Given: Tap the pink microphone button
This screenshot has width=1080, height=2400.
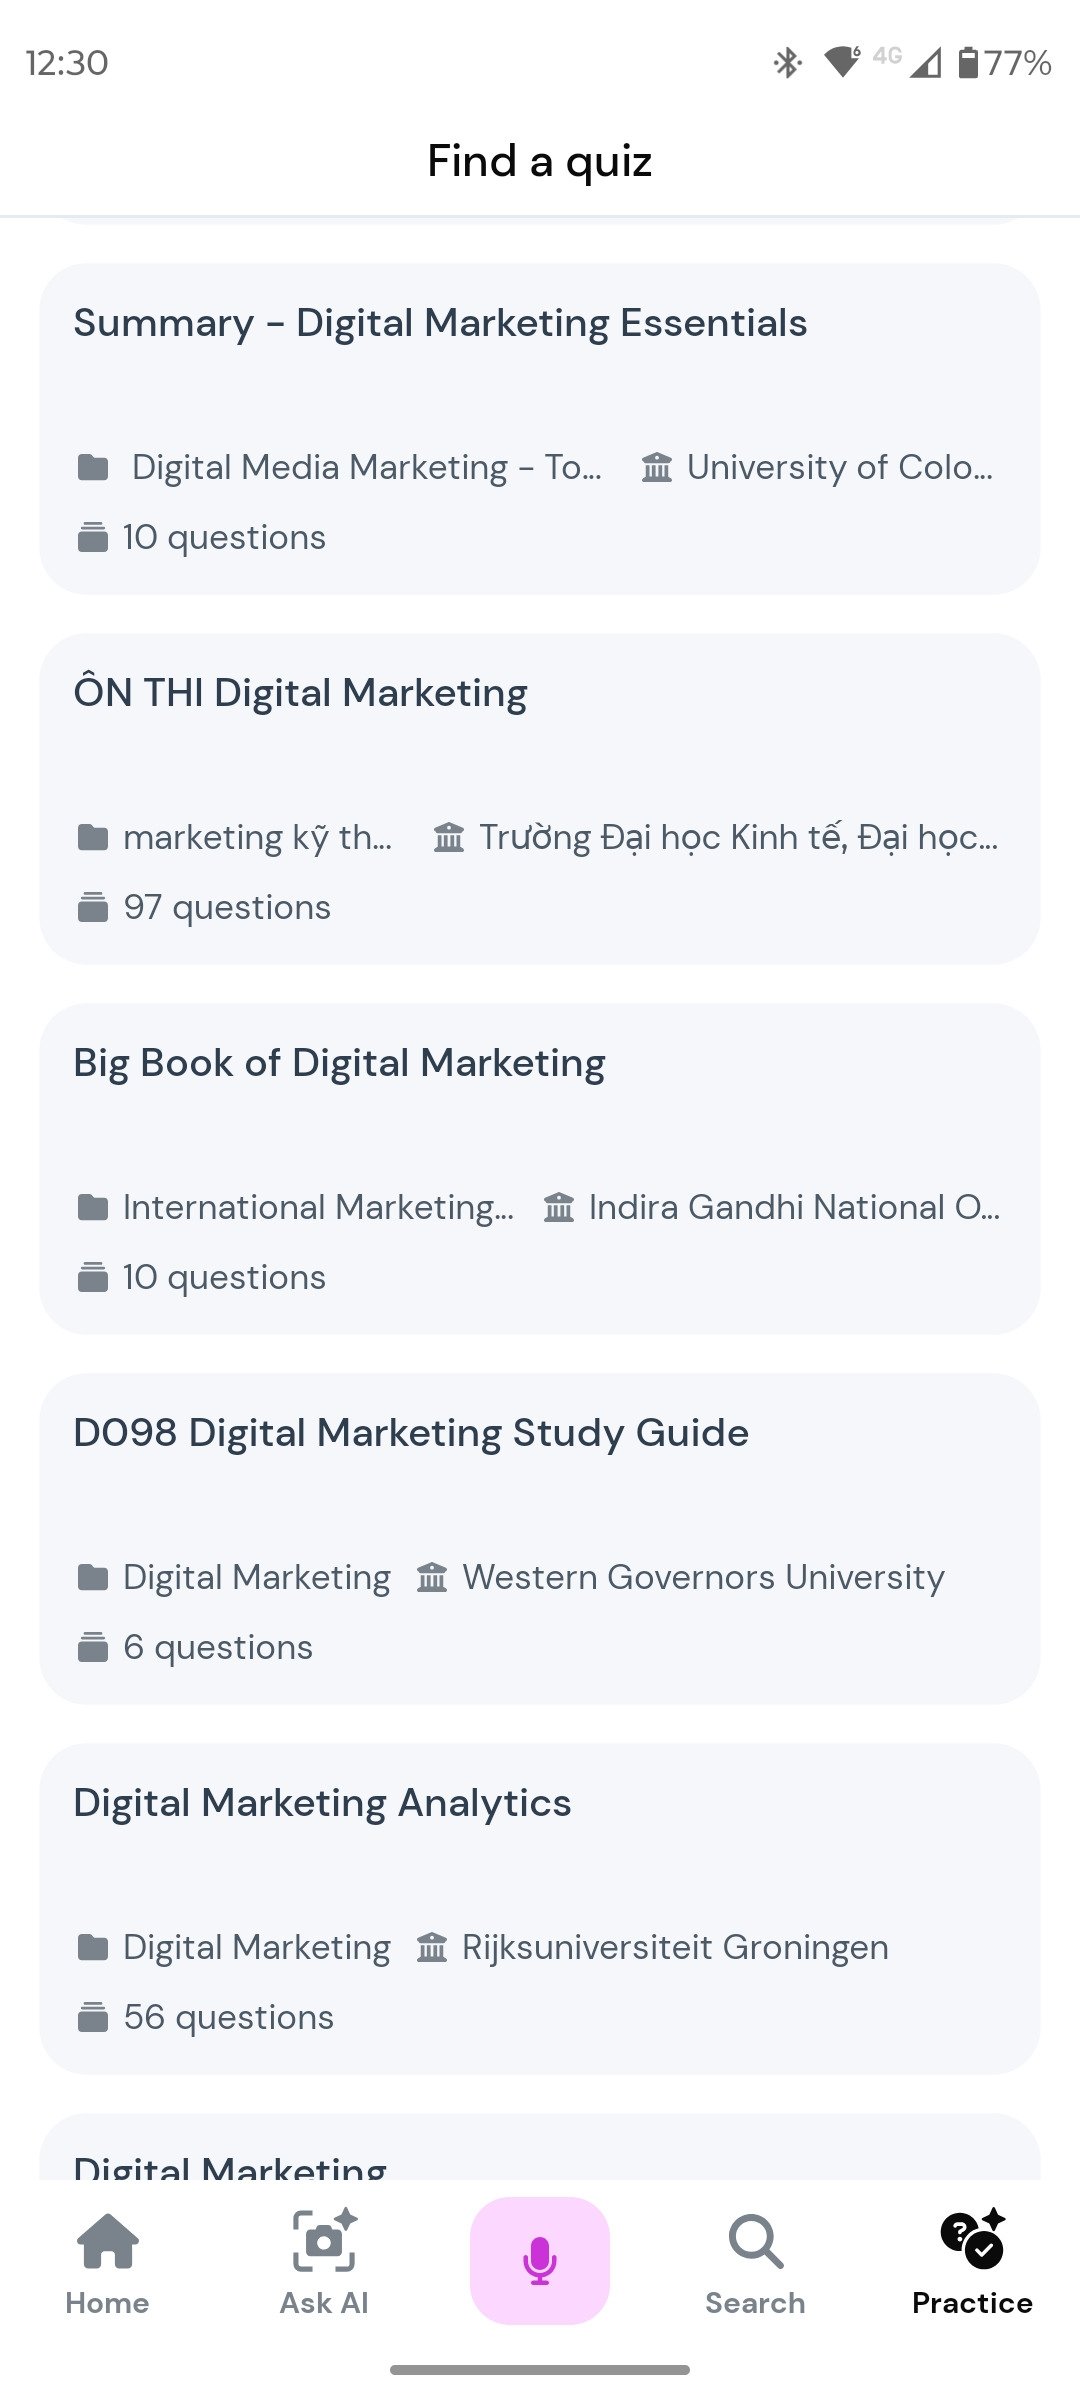Looking at the screenshot, I should coord(540,2260).
